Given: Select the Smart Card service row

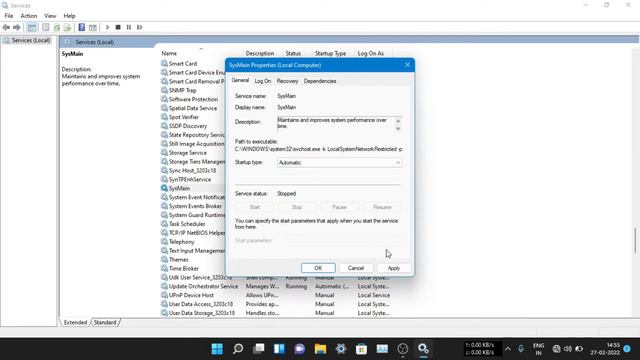Looking at the screenshot, I should coord(182,64).
